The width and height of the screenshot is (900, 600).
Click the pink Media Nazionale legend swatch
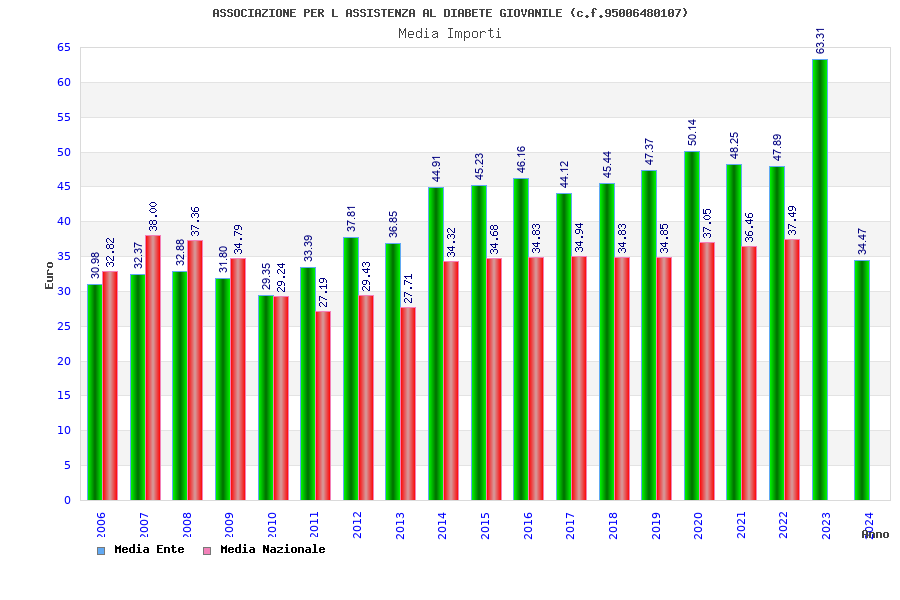(x=207, y=551)
